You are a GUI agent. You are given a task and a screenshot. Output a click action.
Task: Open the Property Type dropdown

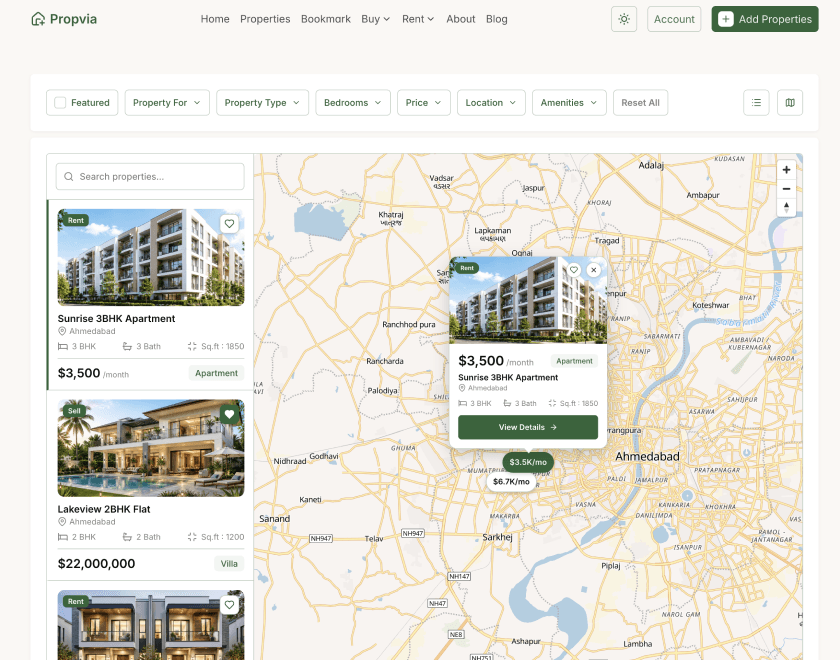click(x=262, y=102)
